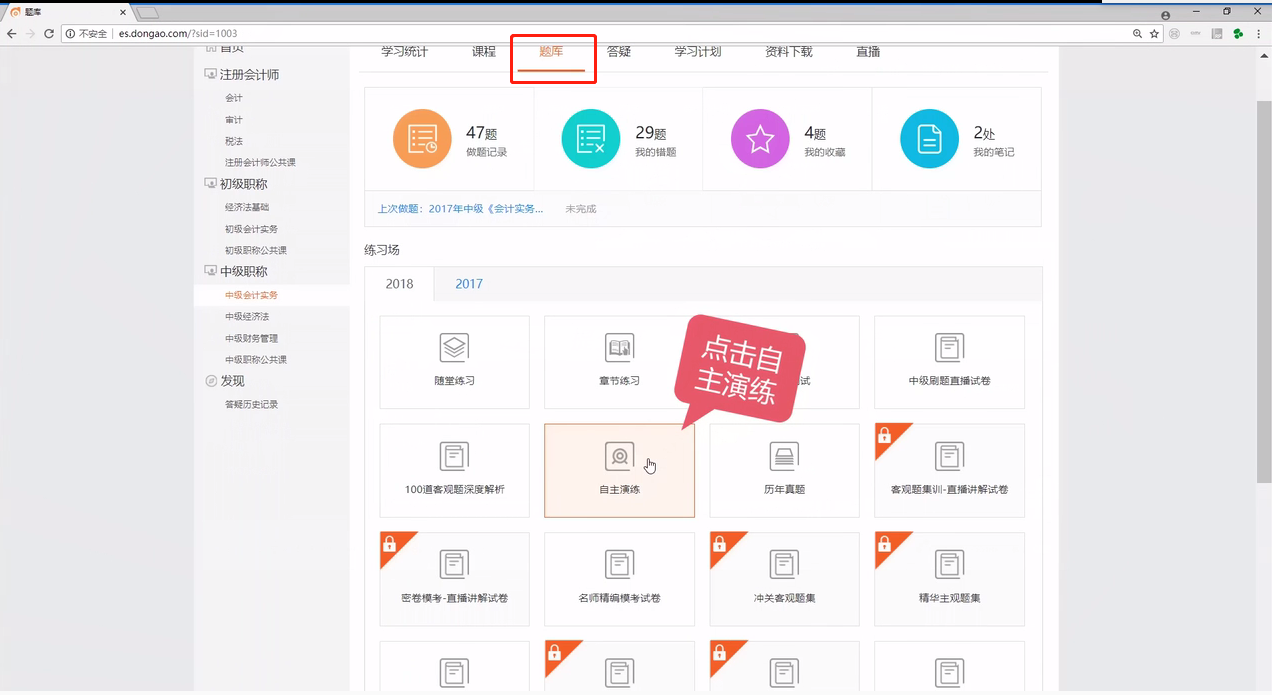Open 我的错题 teal icon
Screen dimensions: 1272x695
[x=591, y=139]
